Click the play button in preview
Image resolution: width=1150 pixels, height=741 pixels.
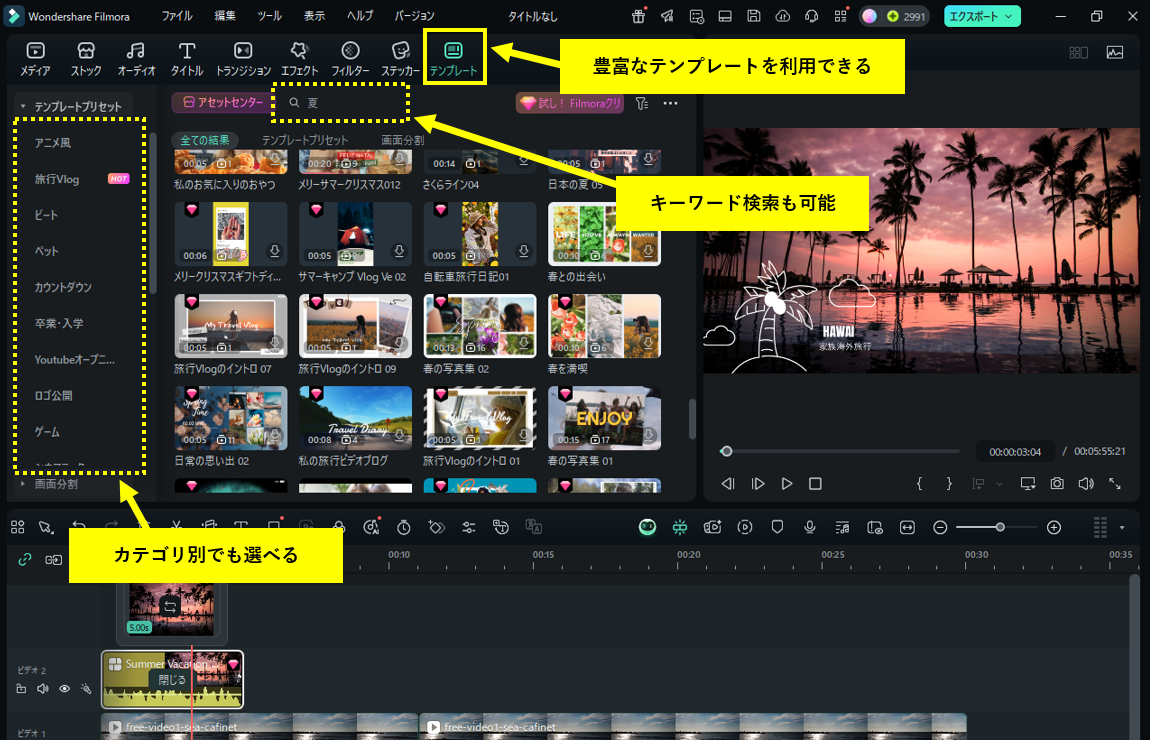point(786,483)
